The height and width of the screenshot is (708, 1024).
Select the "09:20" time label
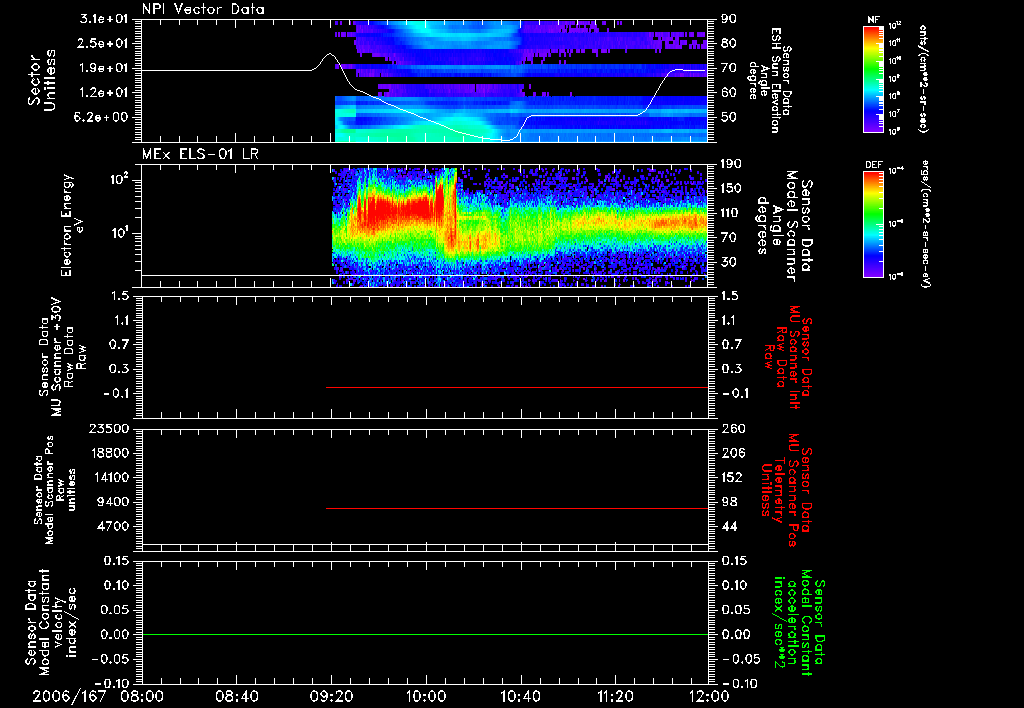(x=332, y=697)
